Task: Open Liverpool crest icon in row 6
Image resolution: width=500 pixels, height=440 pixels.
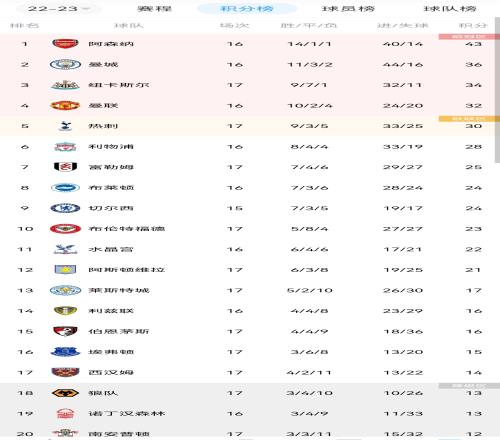Action: [65, 147]
